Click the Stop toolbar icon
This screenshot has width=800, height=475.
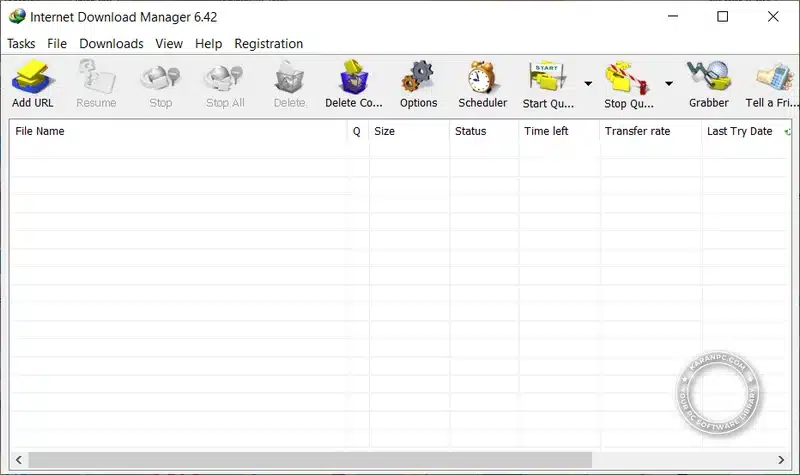point(160,78)
